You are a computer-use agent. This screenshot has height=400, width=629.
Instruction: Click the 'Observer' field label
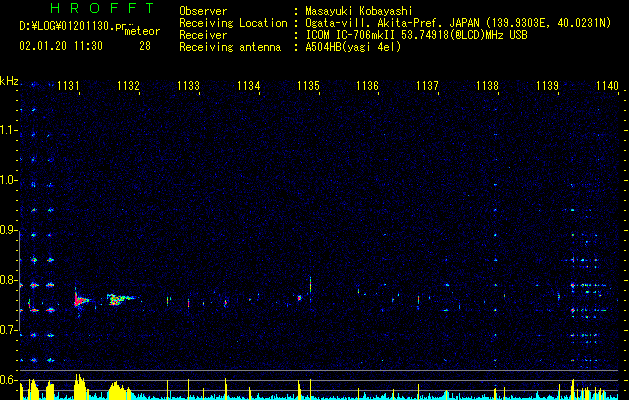(203, 11)
